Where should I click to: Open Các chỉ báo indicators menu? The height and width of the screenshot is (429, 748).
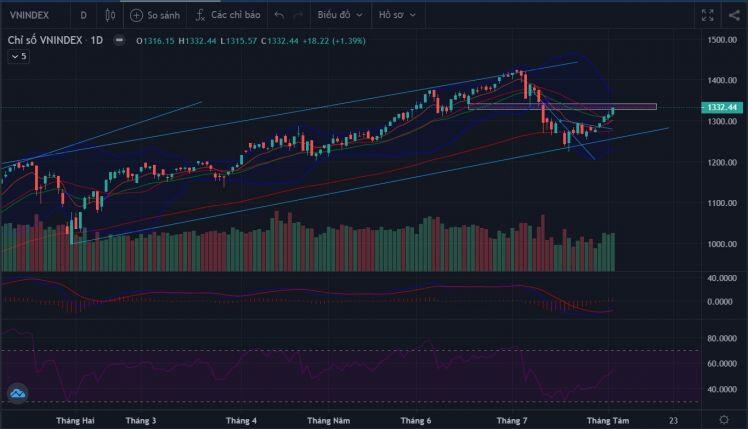(x=228, y=15)
